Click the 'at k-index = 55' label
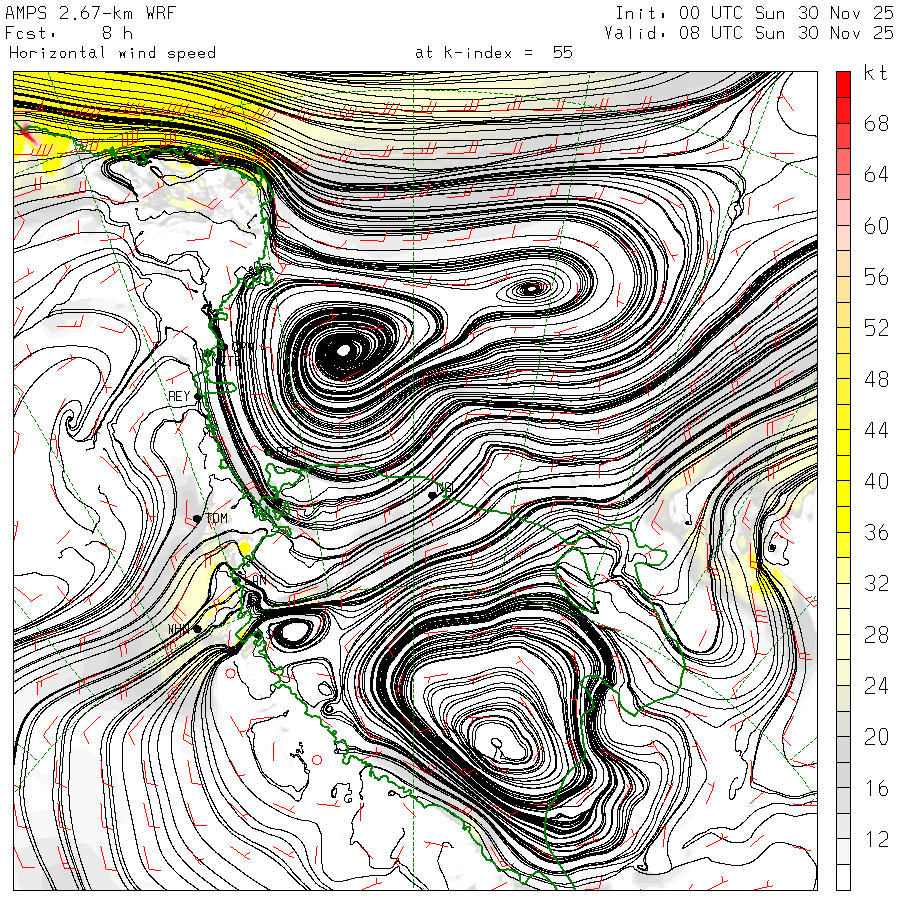Image resolution: width=900 pixels, height=900 pixels. pos(494,53)
